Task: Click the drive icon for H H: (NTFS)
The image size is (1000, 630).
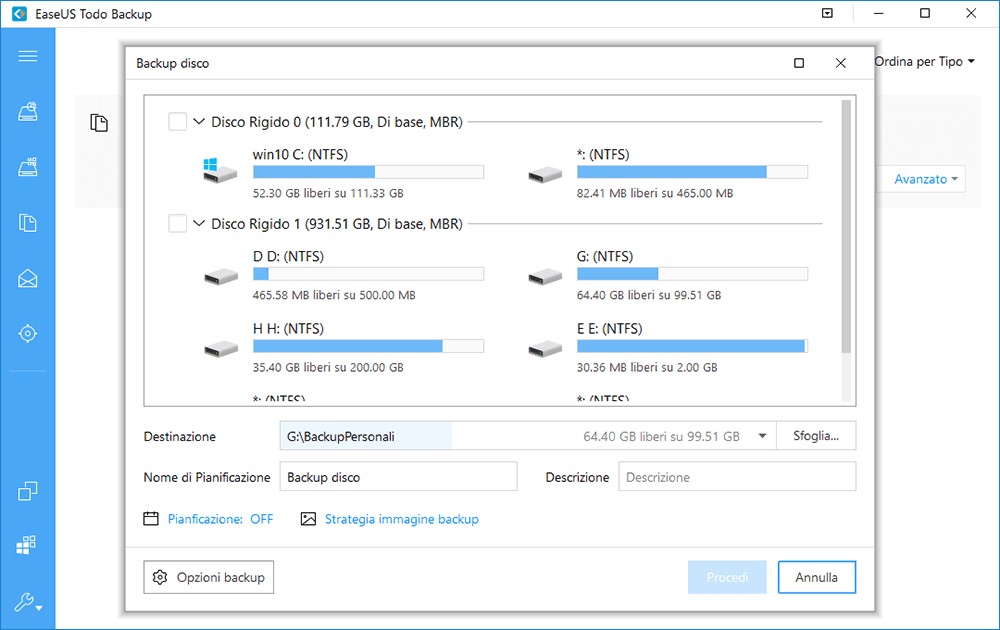Action: click(x=221, y=349)
